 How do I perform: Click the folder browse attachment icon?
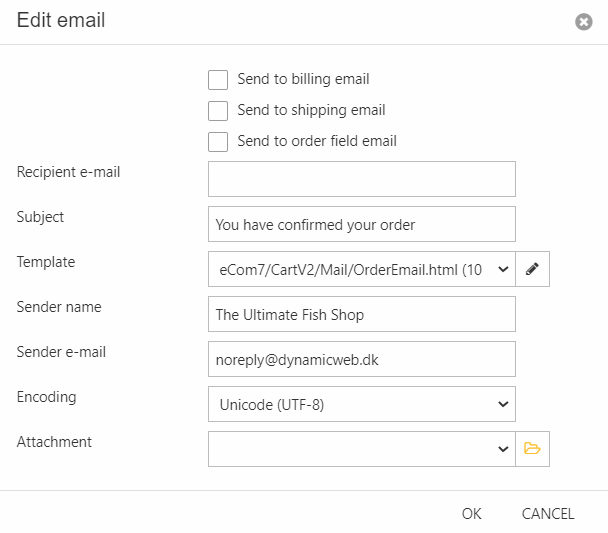click(x=532, y=449)
